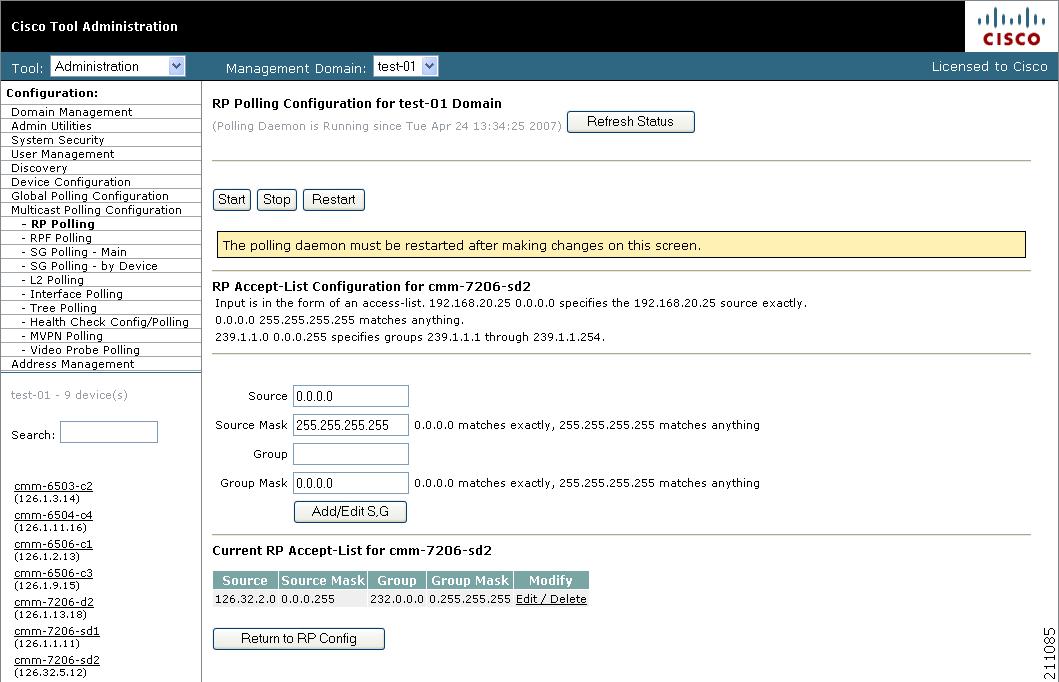Start the polling daemon
The height and width of the screenshot is (682, 1059).
(231, 199)
